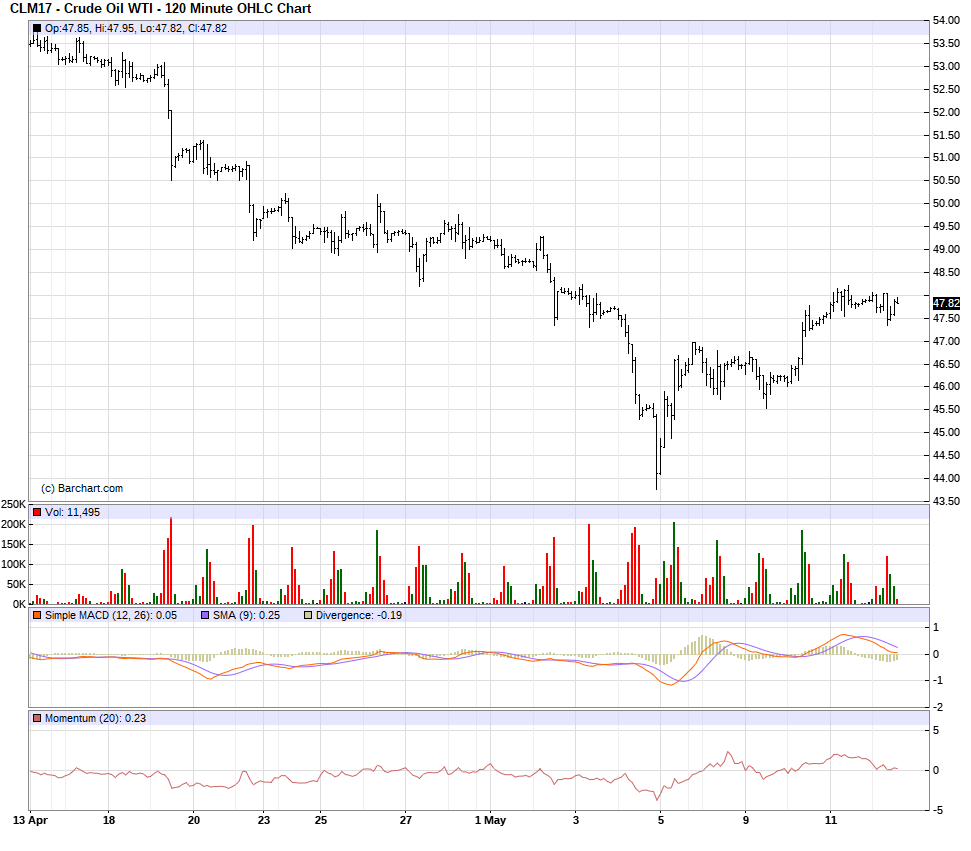Click the '25' date axis label
The width and height of the screenshot is (971, 851).
pos(321,820)
